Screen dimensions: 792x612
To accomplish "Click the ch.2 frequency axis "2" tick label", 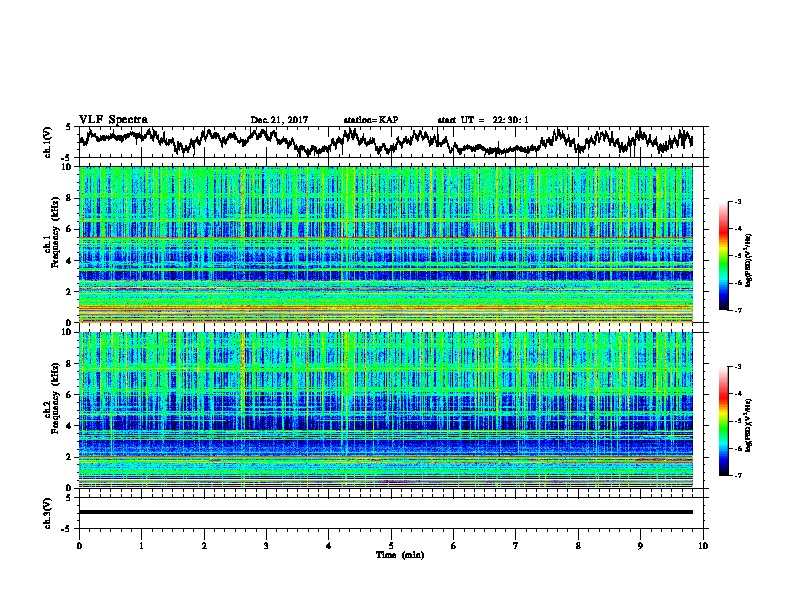I will [69, 457].
